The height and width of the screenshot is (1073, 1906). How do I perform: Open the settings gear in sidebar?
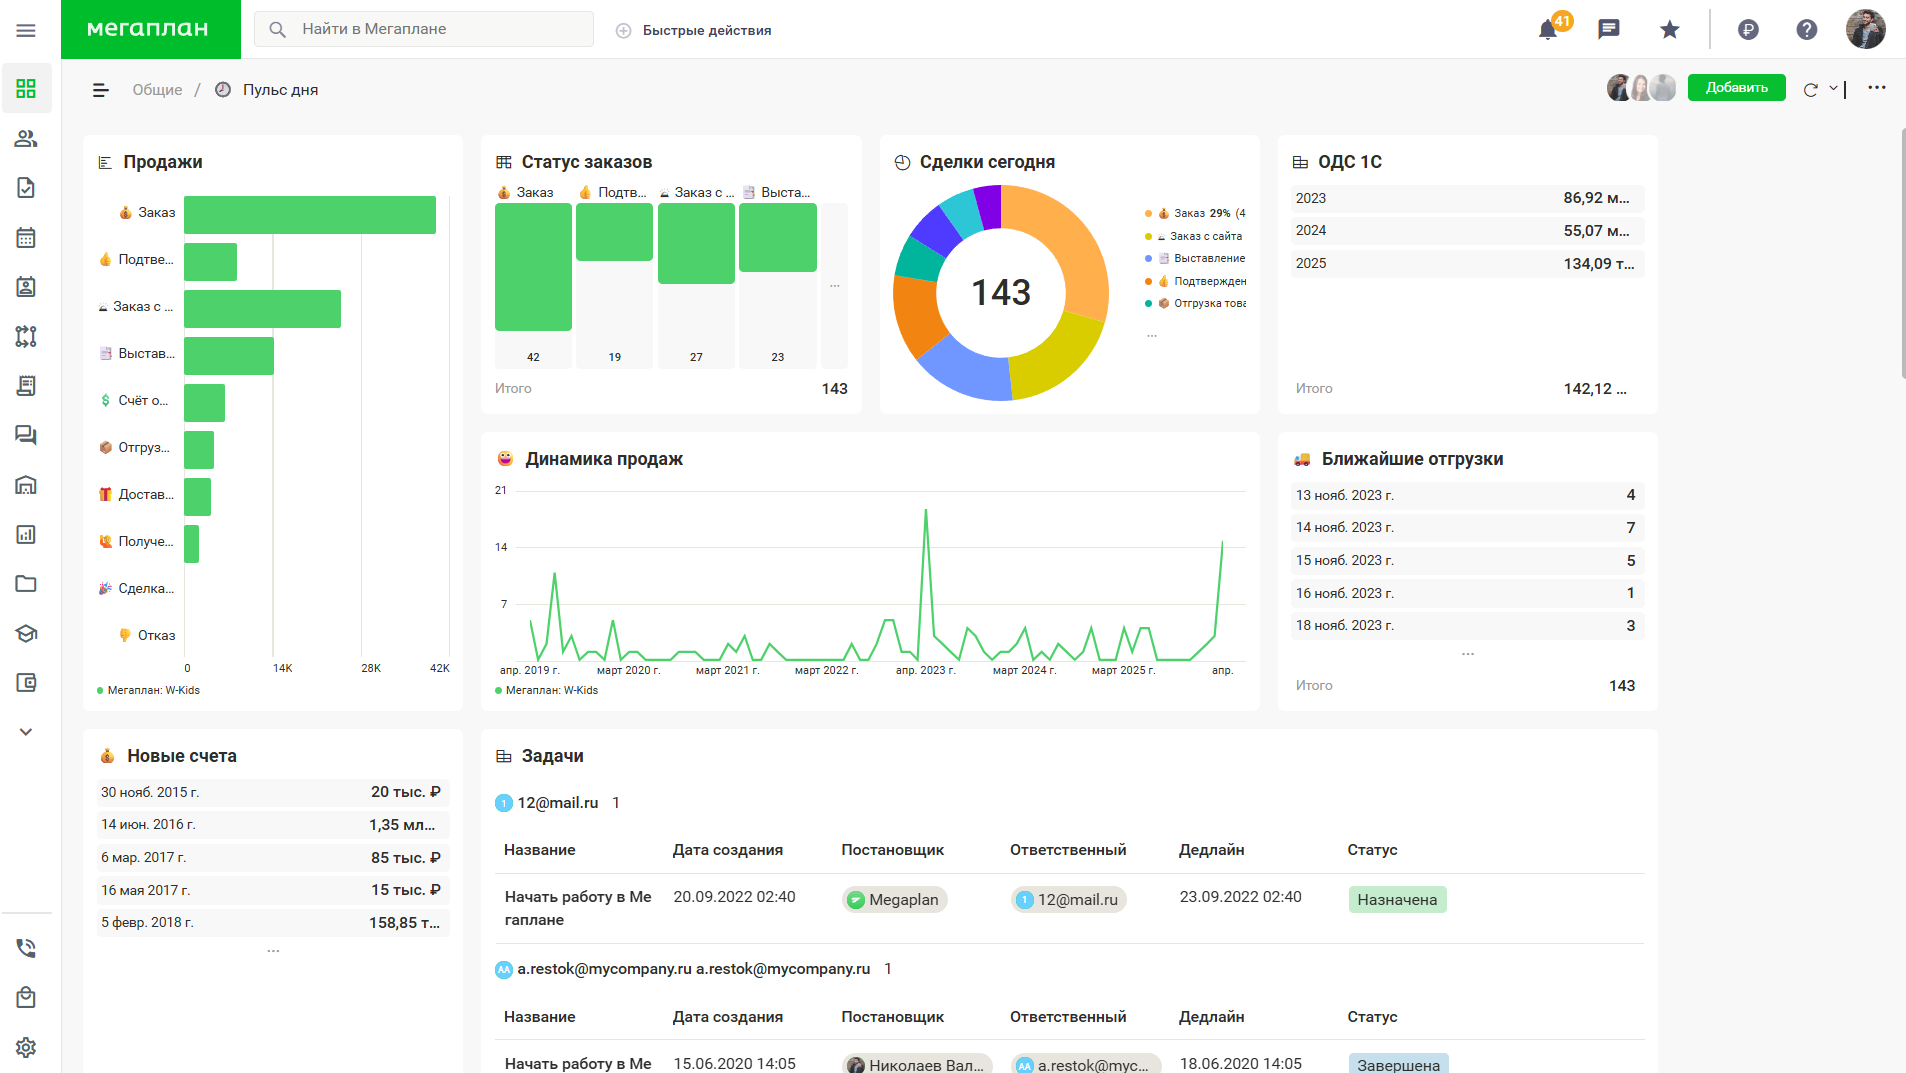click(26, 1047)
